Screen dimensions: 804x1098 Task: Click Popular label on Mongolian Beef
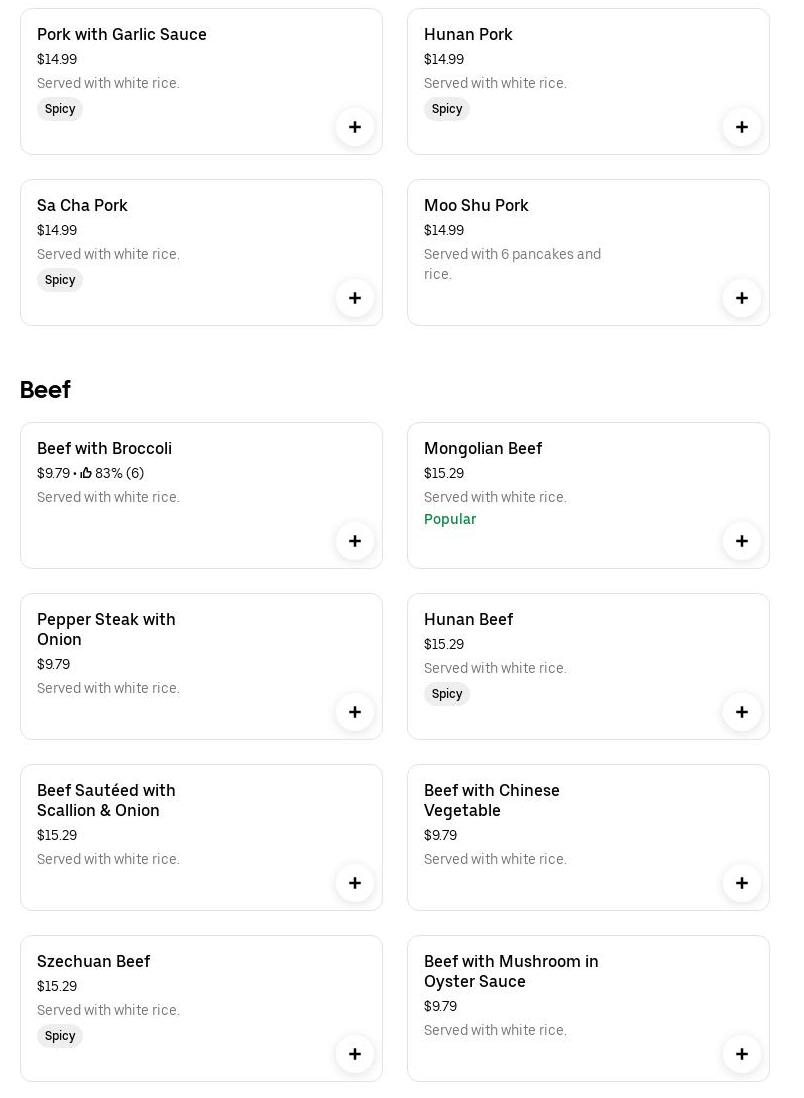coord(450,520)
